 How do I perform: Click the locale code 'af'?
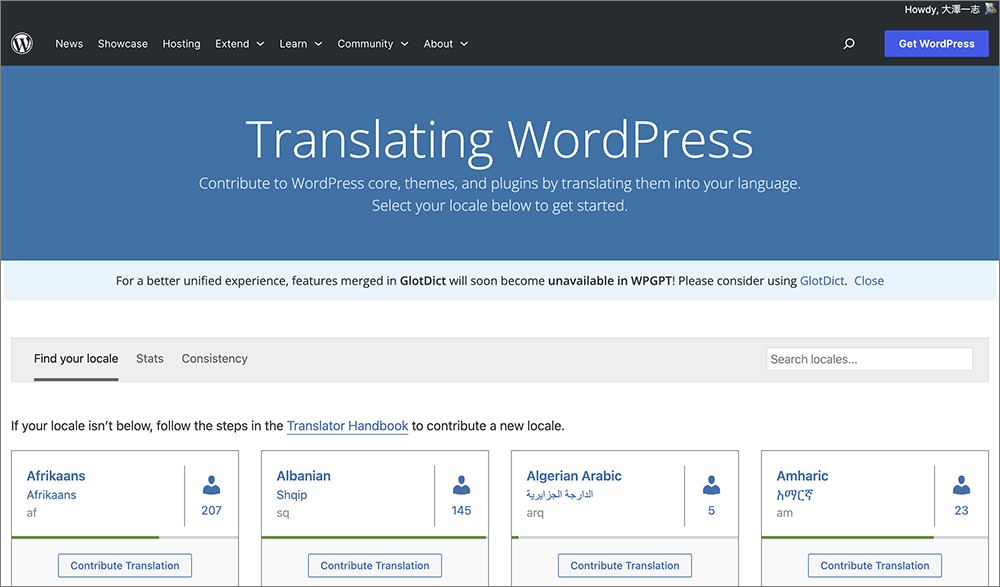tap(32, 512)
